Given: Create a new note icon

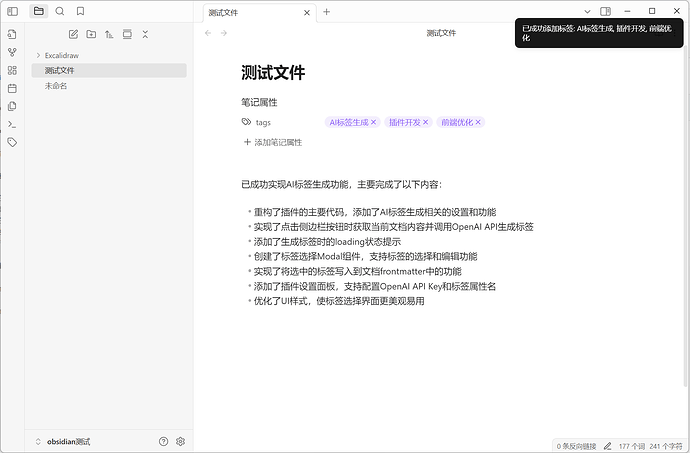Looking at the screenshot, I should (x=73, y=34).
